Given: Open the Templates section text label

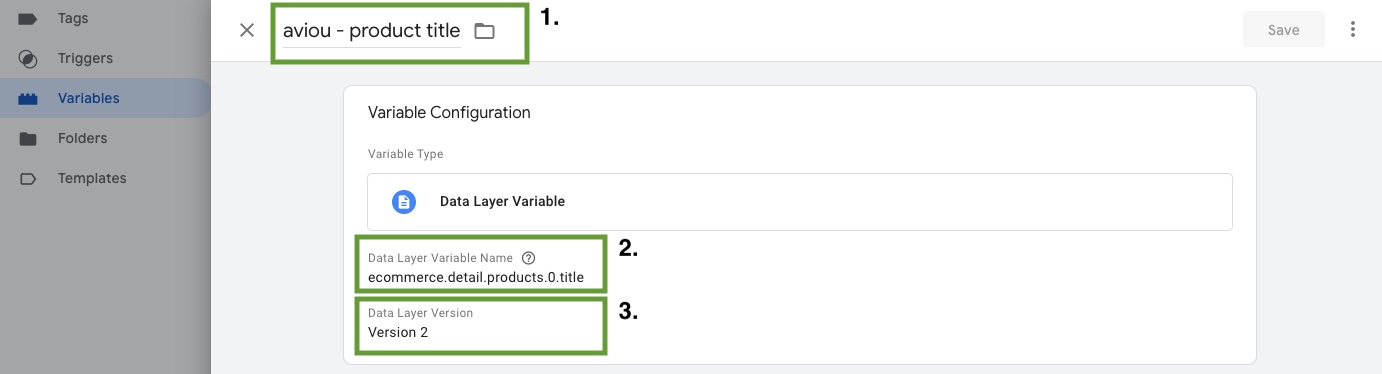Looking at the screenshot, I should 92,179.
